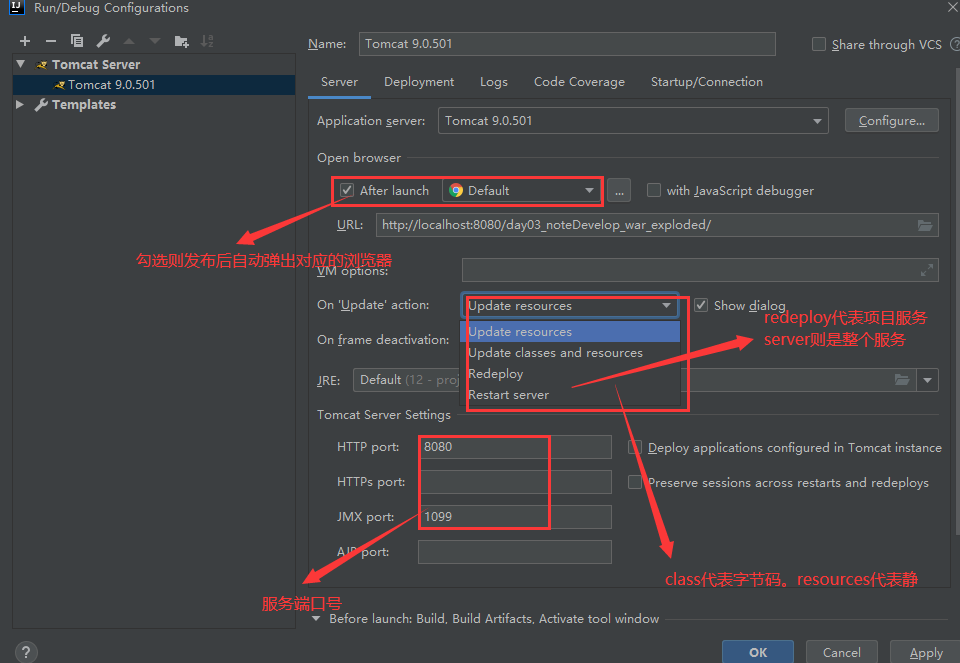Choose Redeploy option in list
Viewport: 960px width, 663px height.
[x=570, y=373]
